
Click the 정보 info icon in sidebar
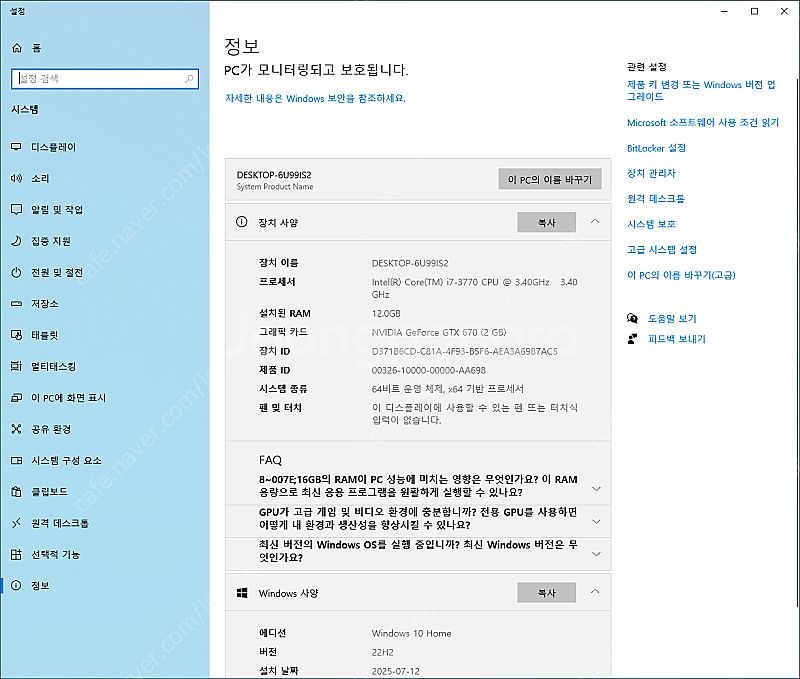[16, 586]
